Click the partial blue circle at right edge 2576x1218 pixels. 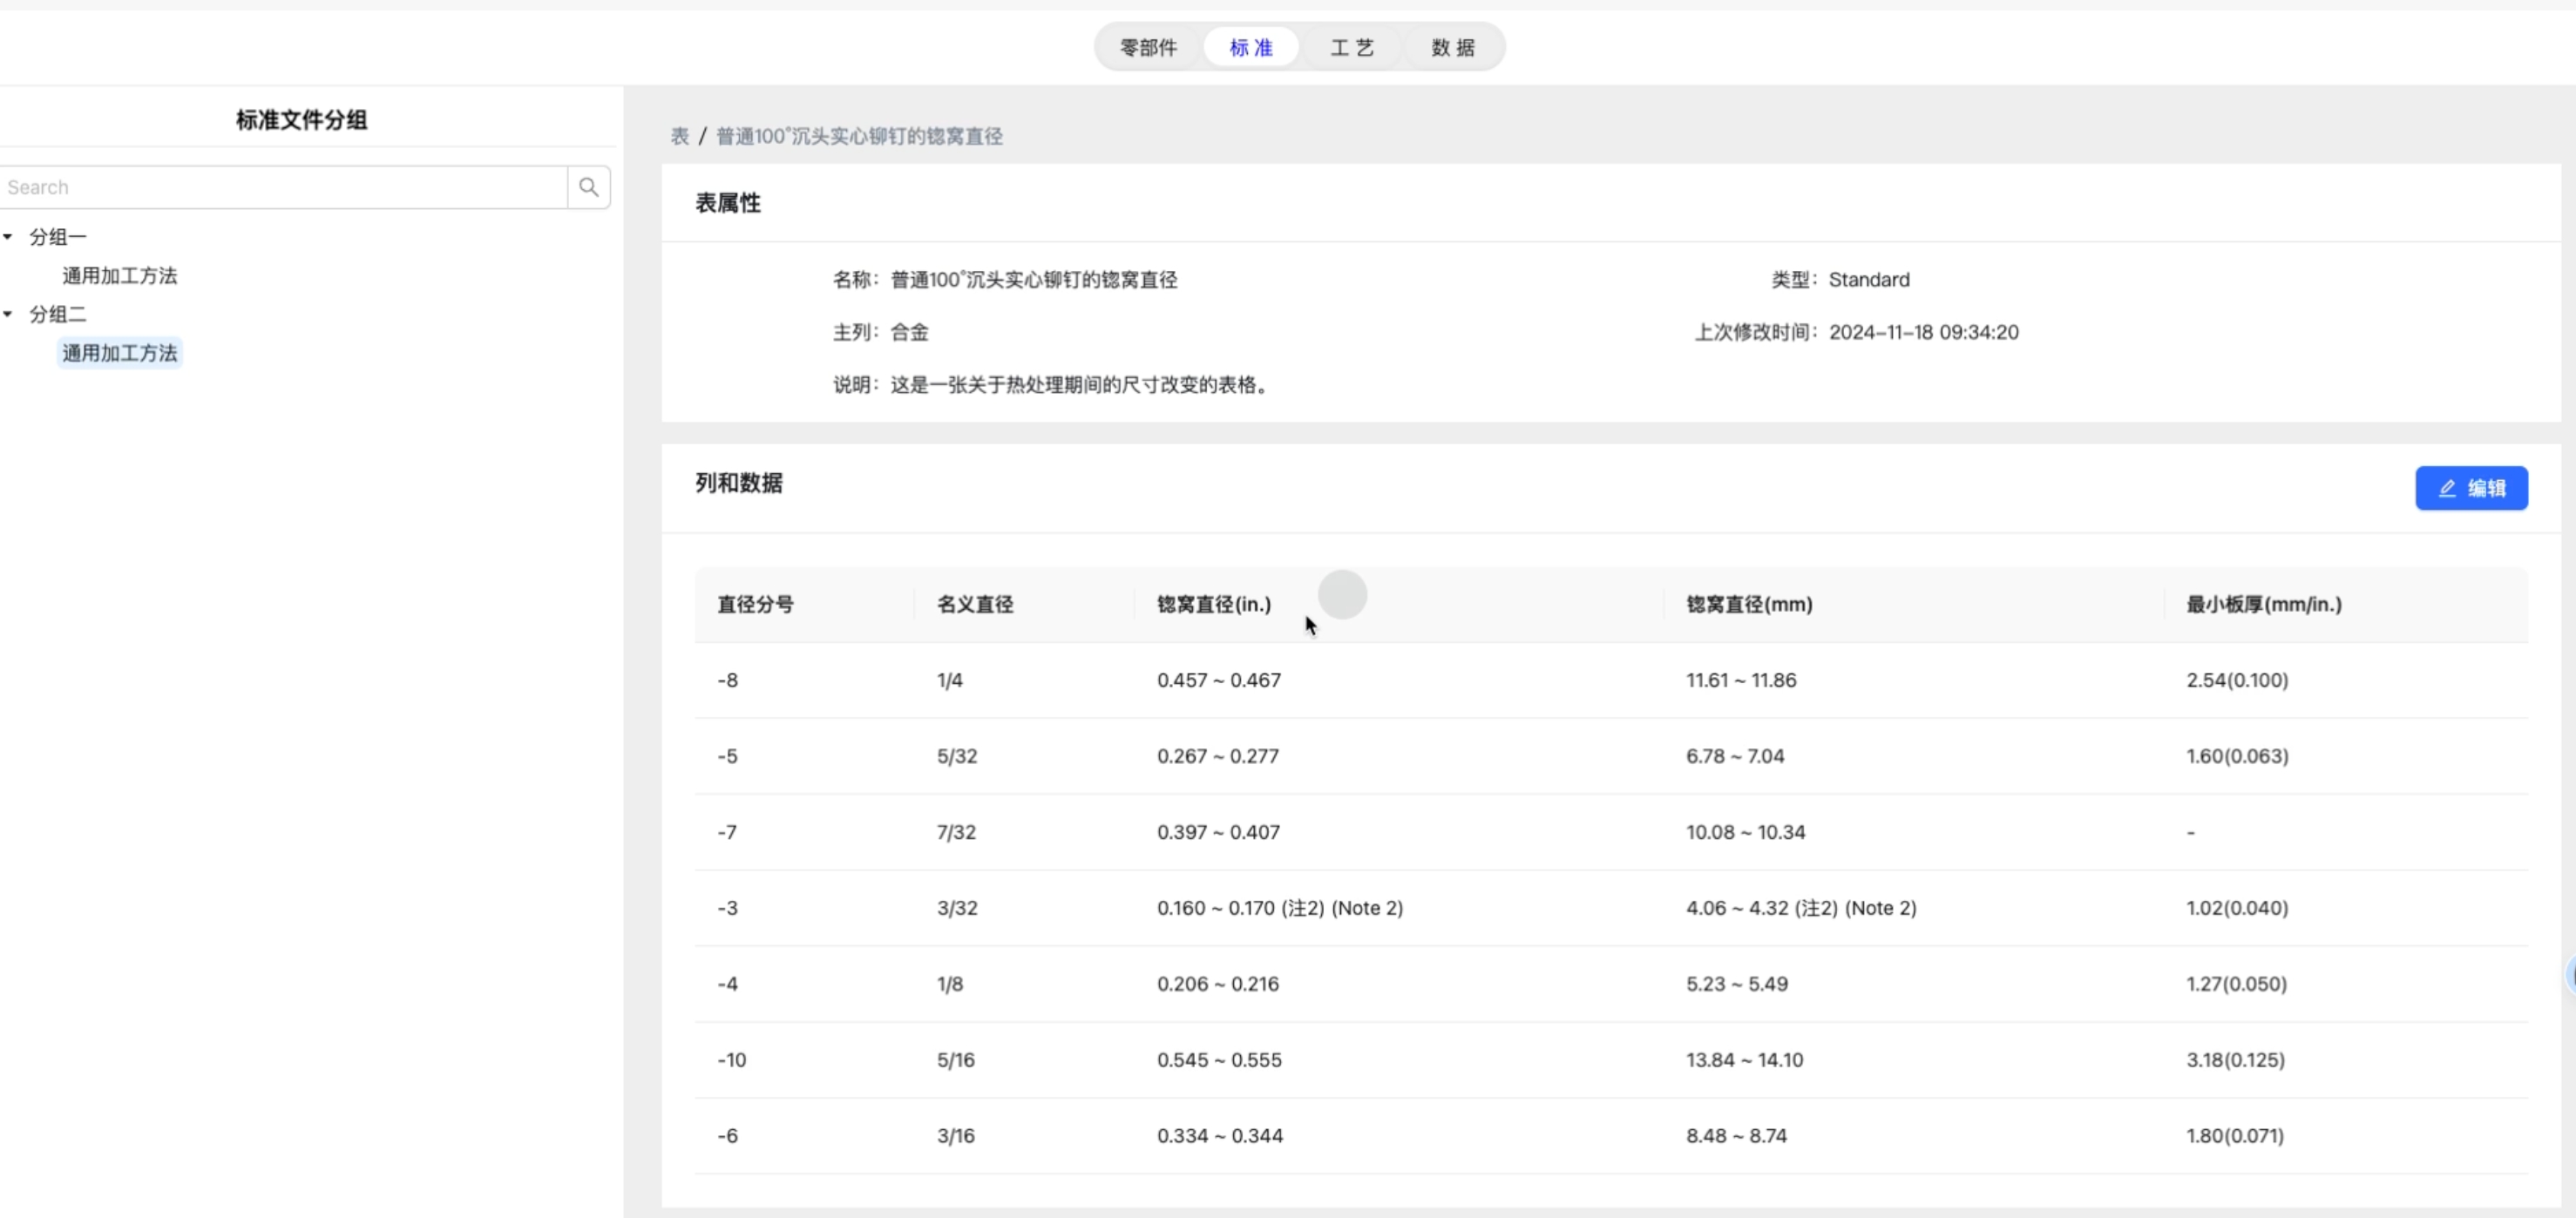click(2570, 973)
